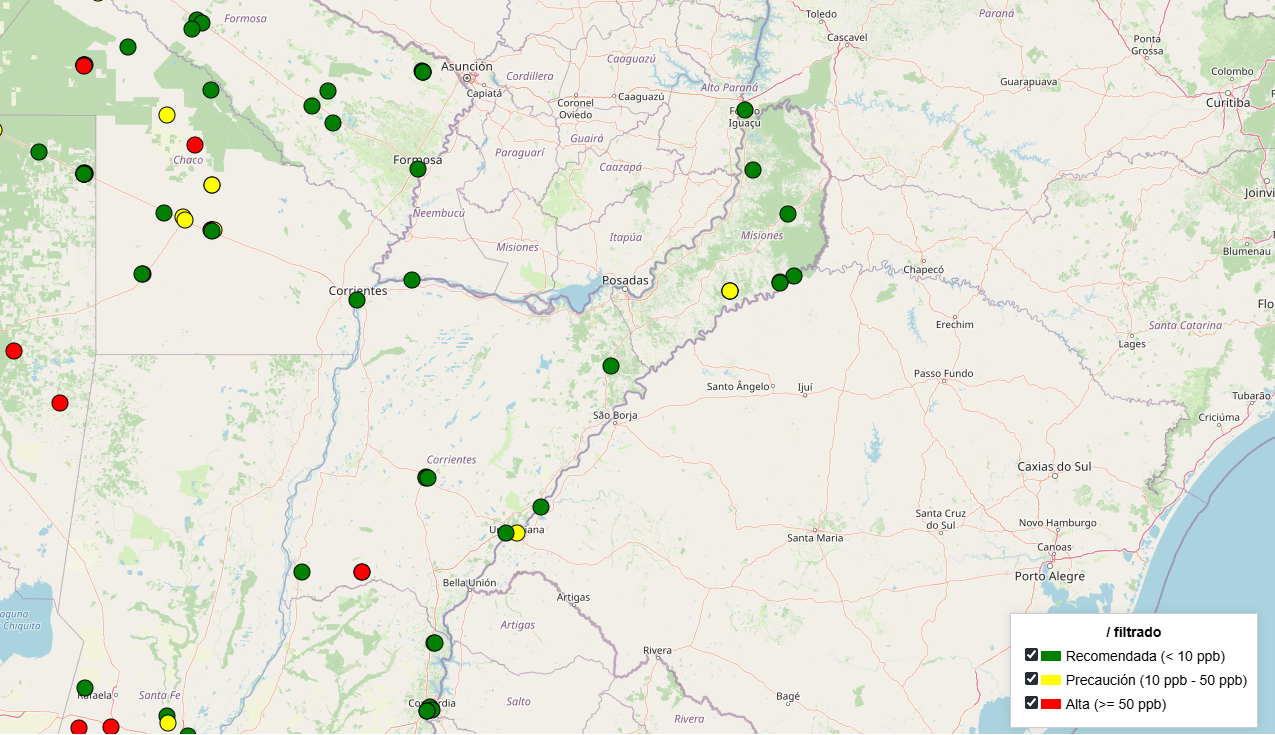Click the green marker above the Misiones label
This screenshot has width=1275, height=735.
(x=788, y=214)
